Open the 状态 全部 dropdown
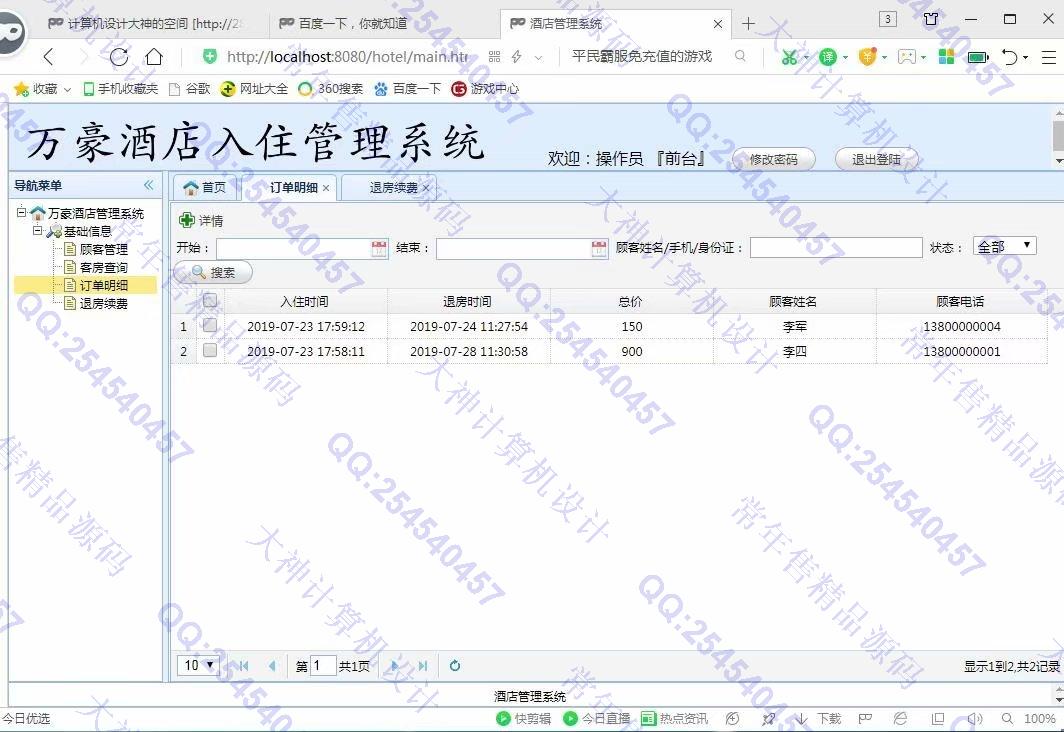The image size is (1064, 732). [1005, 246]
